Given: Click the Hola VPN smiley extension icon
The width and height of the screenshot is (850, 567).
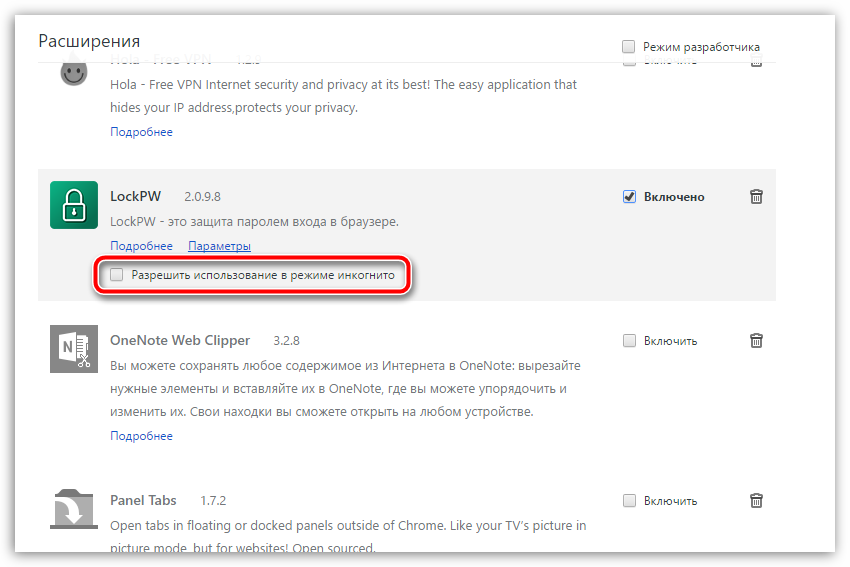Looking at the screenshot, I should (74, 73).
